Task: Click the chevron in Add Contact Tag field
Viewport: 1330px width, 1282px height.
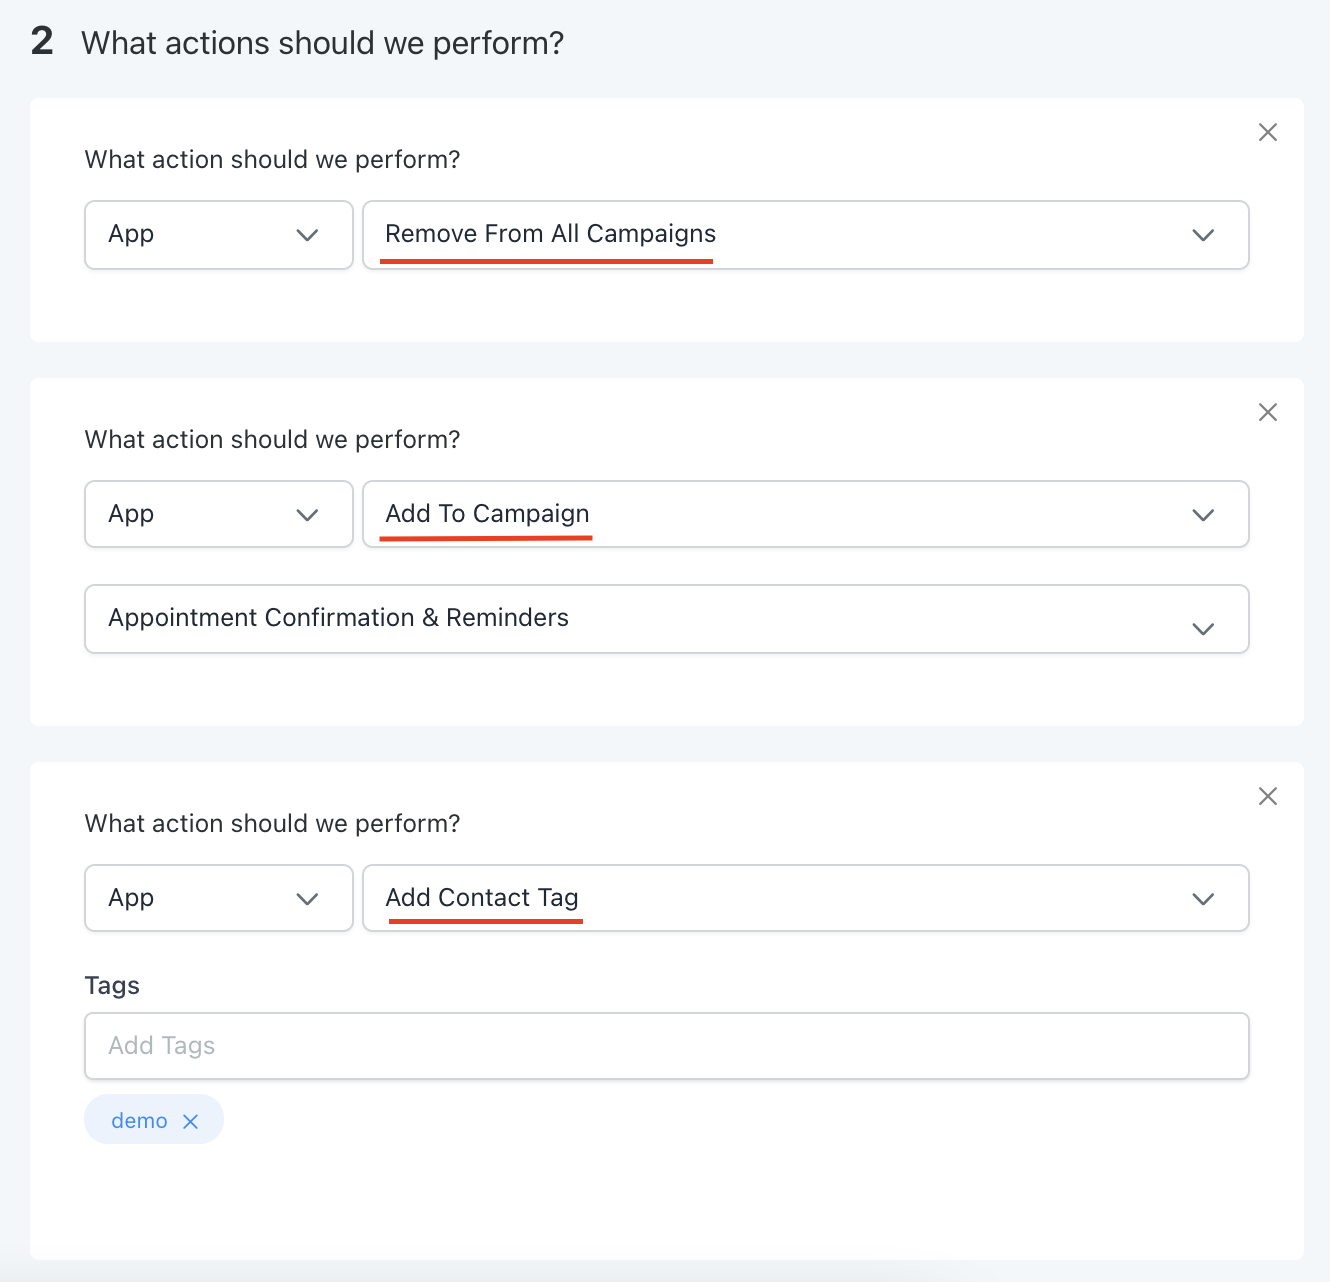Action: click(1203, 899)
